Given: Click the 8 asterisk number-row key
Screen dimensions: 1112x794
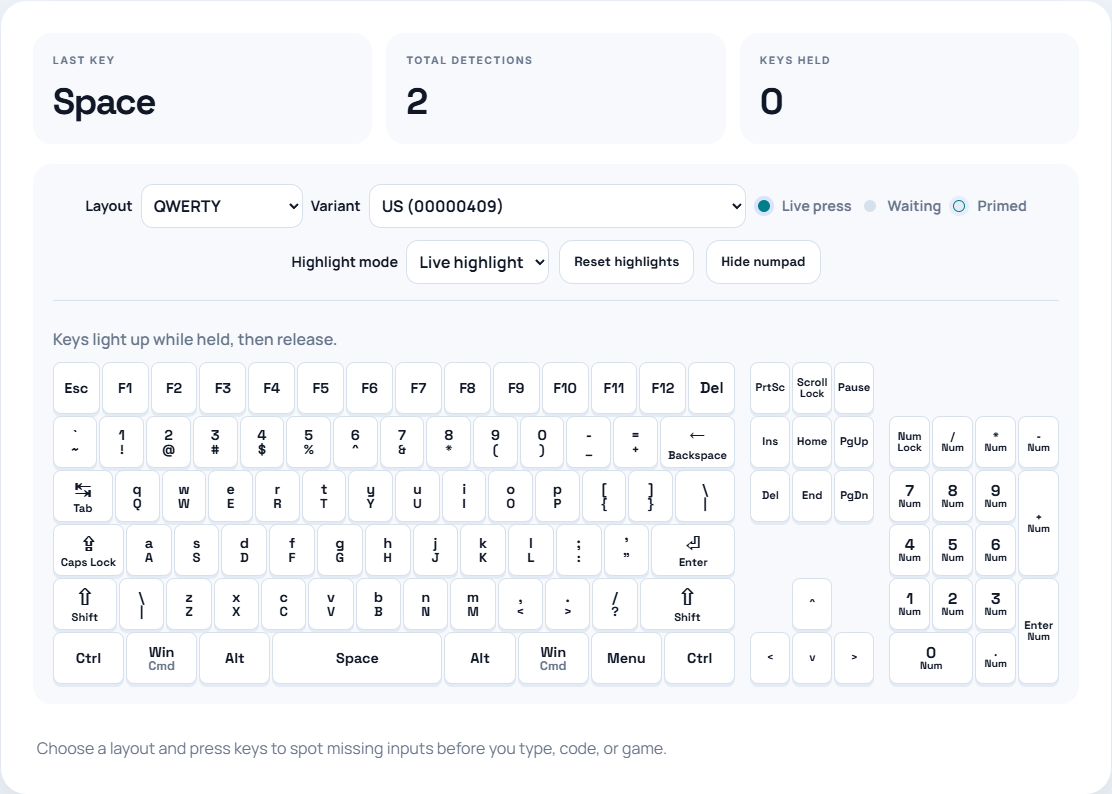Looking at the screenshot, I should [x=449, y=442].
